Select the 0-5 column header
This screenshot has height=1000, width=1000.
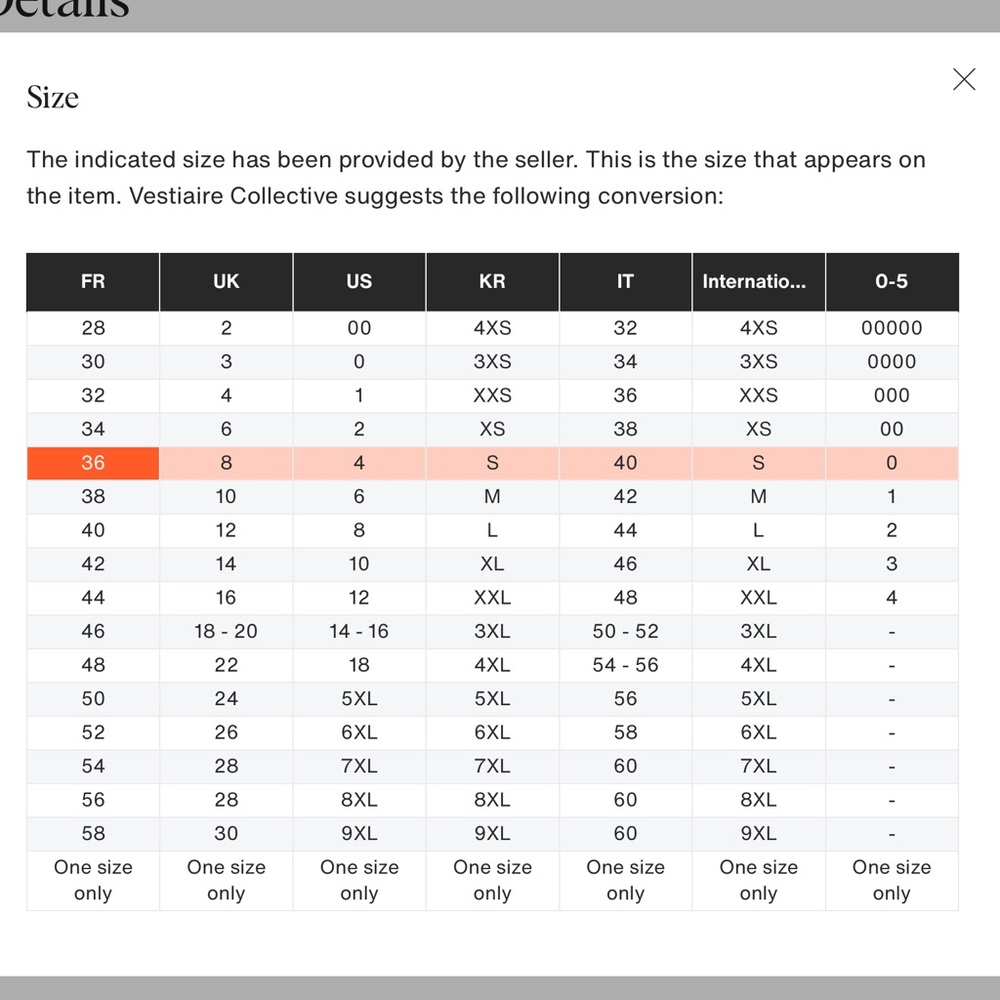pos(892,281)
